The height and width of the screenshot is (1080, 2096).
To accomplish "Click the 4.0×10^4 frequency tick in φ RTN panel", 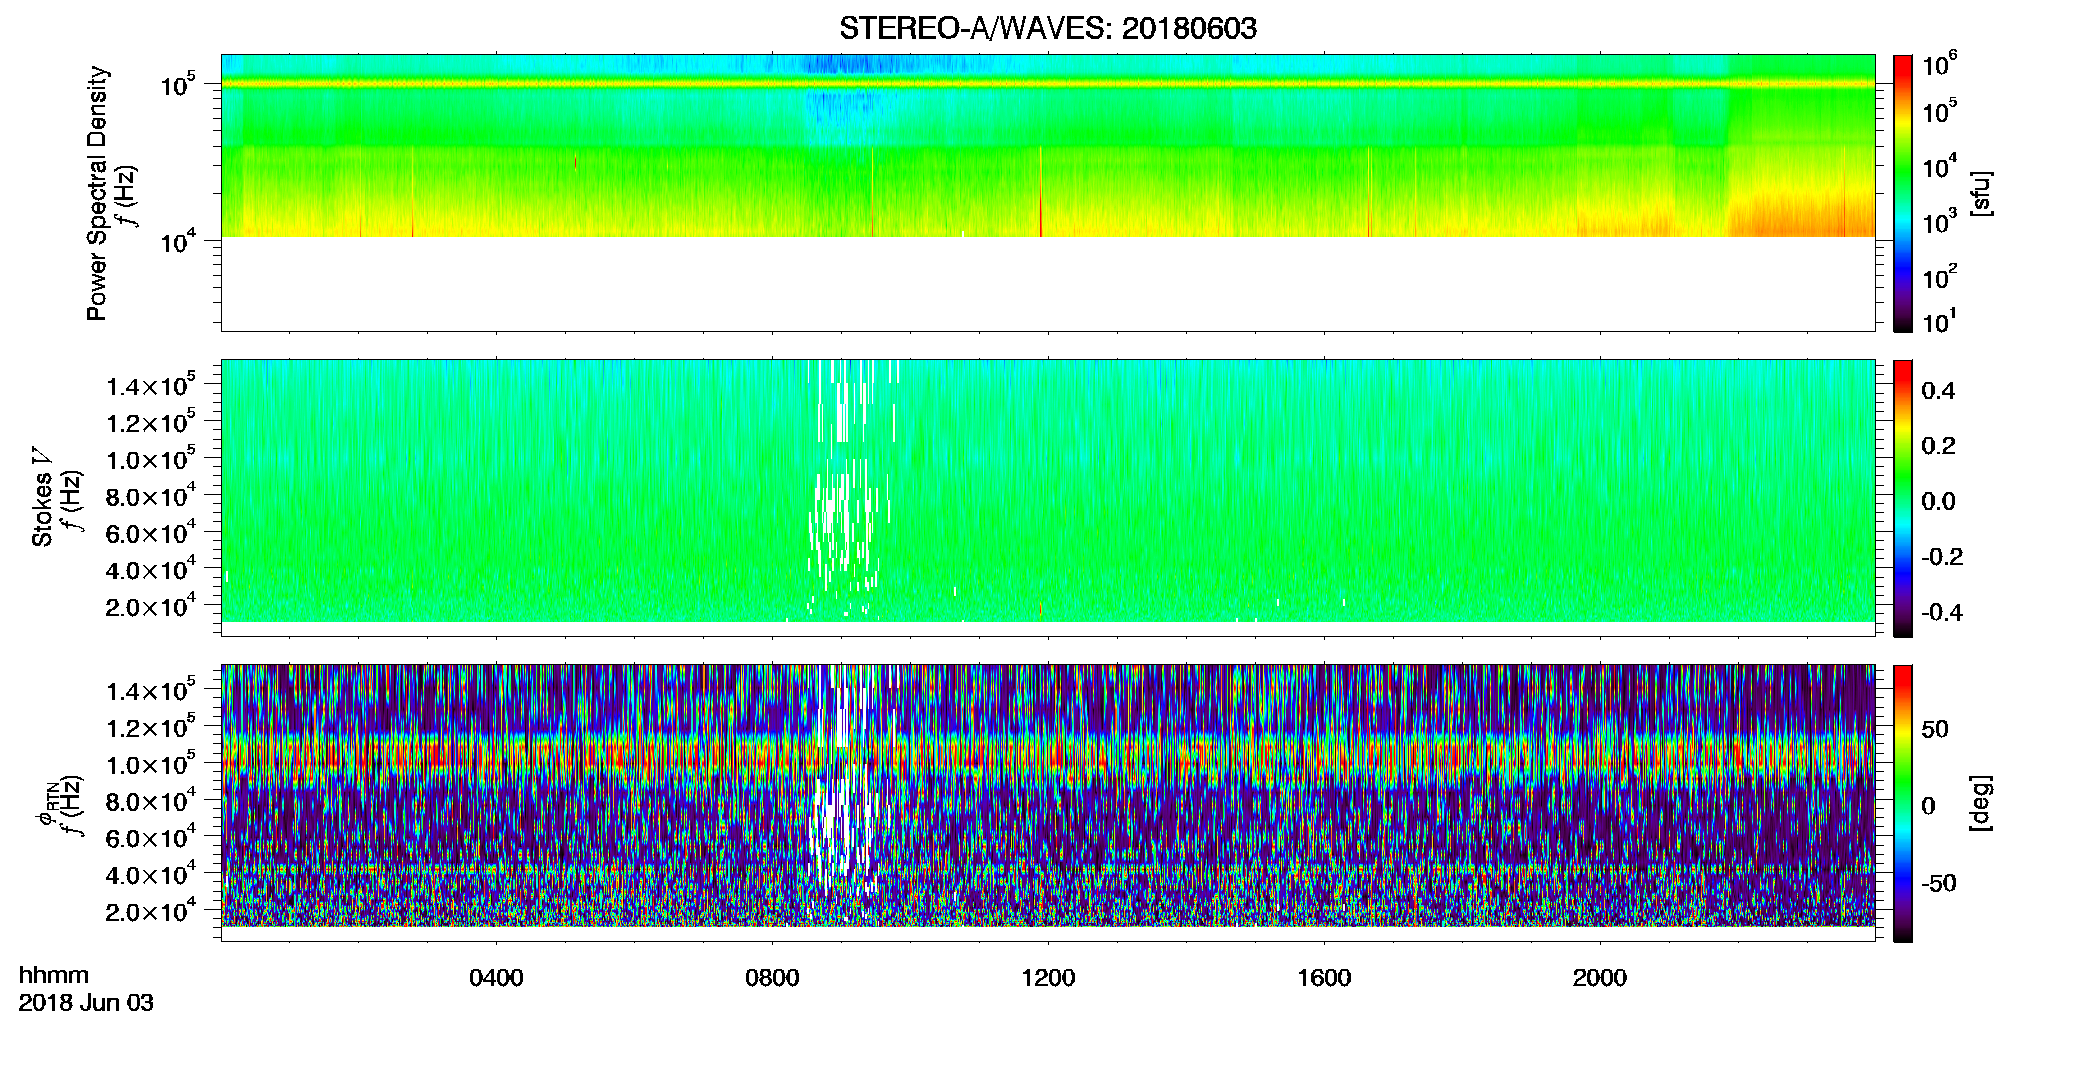I will (151, 874).
